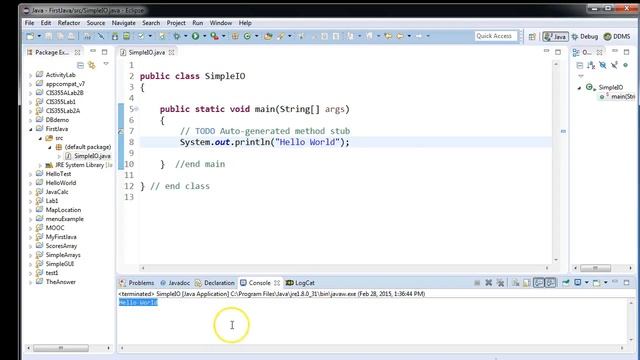640x360 pixels.
Task: Click the Run green play button
Action: coord(196,36)
